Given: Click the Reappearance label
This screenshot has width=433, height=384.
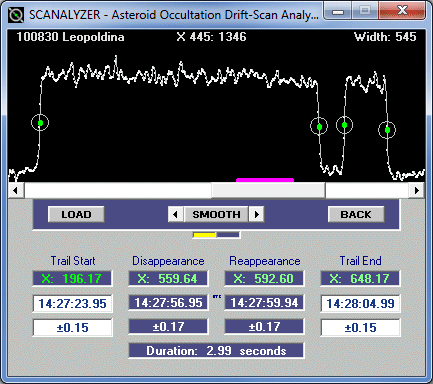Looking at the screenshot, I should (x=265, y=261).
